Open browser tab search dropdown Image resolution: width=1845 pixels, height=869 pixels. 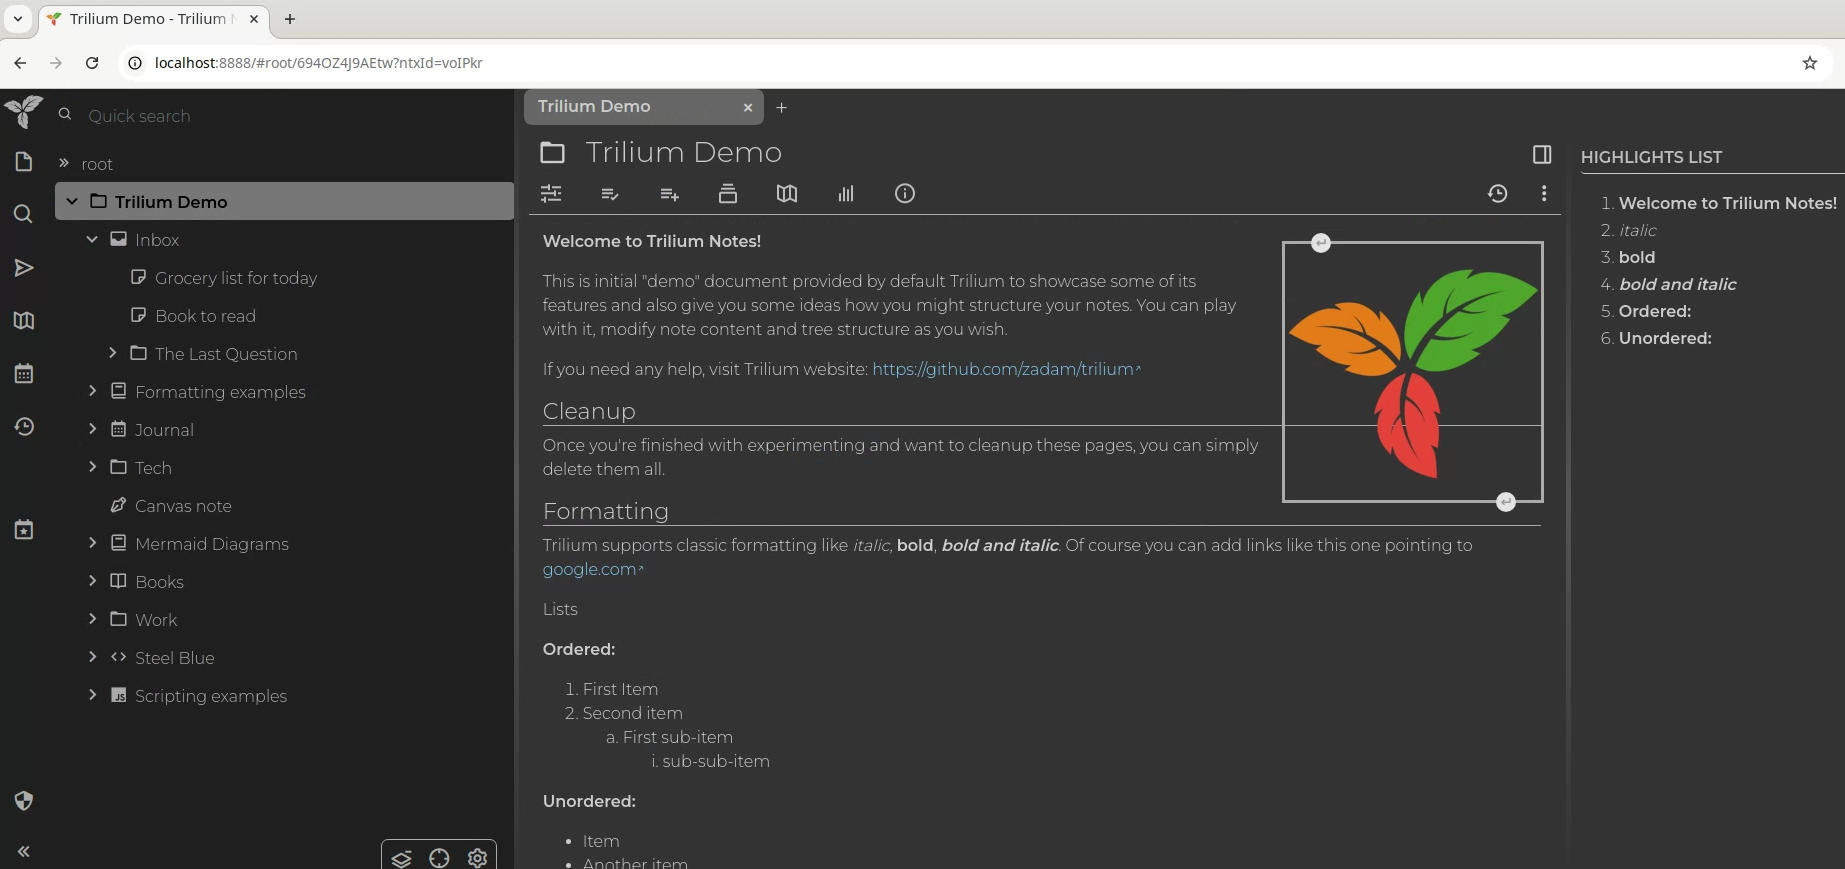pyautogui.click(x=17, y=19)
